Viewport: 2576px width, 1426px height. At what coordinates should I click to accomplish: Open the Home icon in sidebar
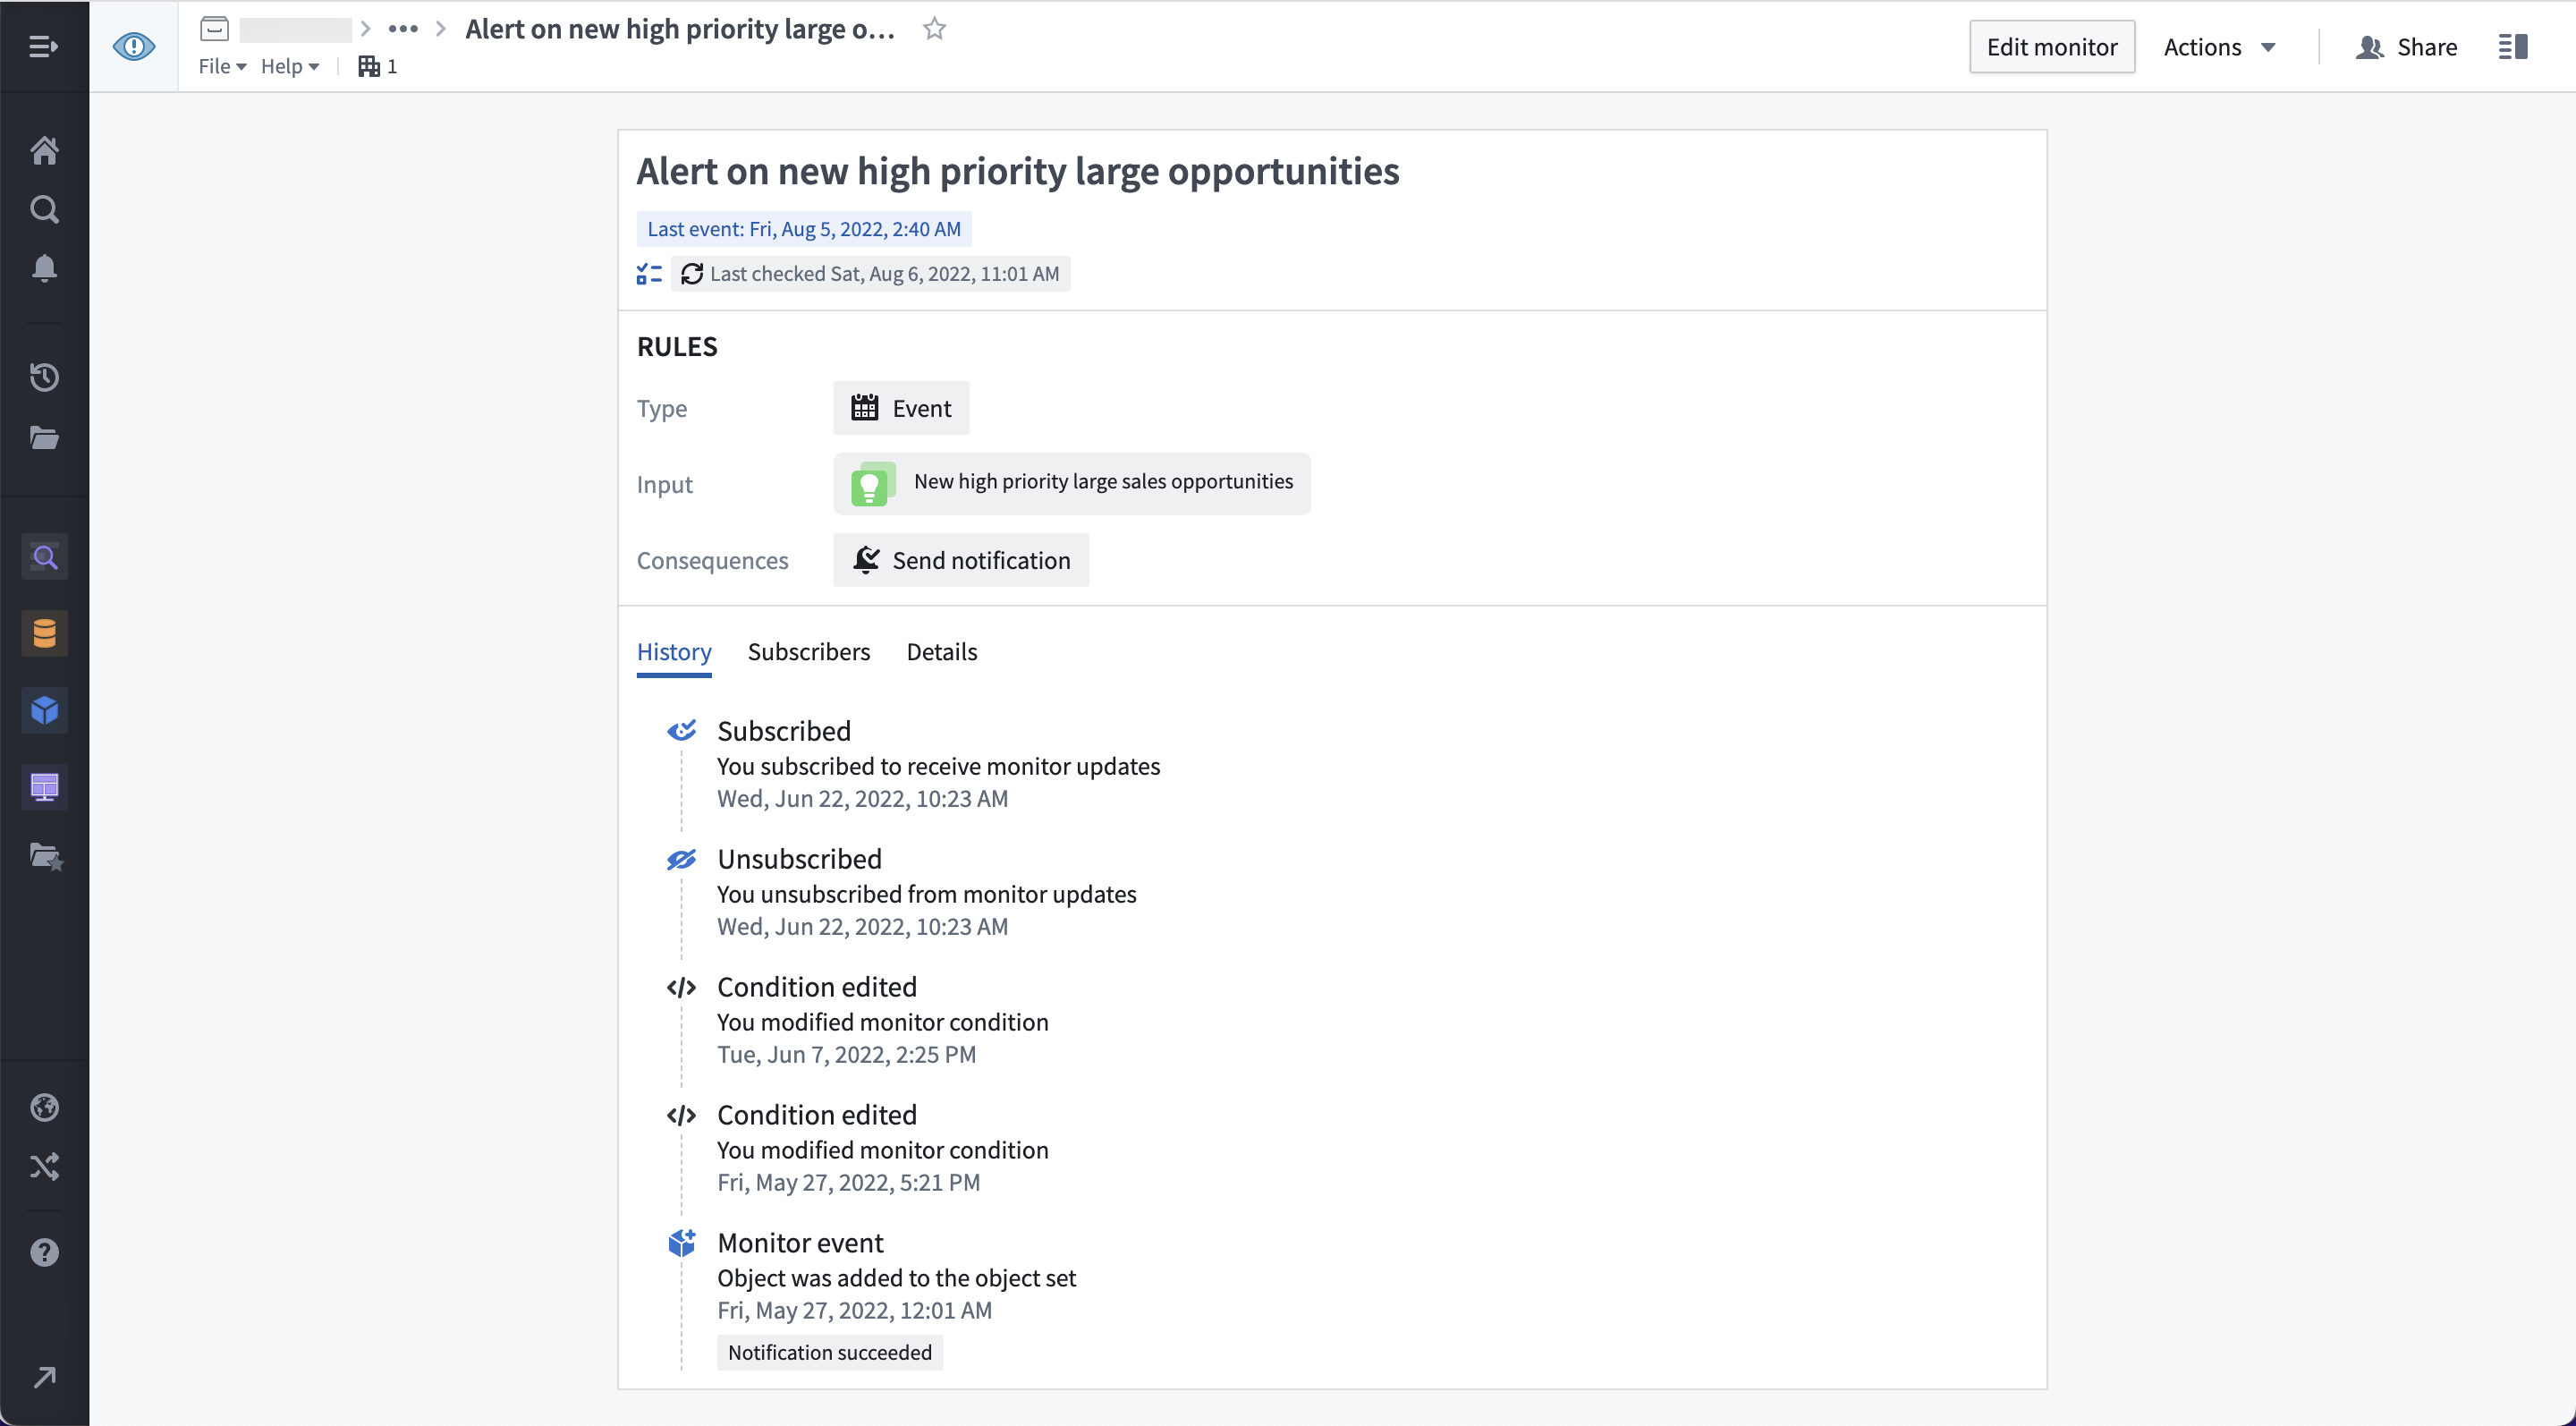tap(44, 150)
